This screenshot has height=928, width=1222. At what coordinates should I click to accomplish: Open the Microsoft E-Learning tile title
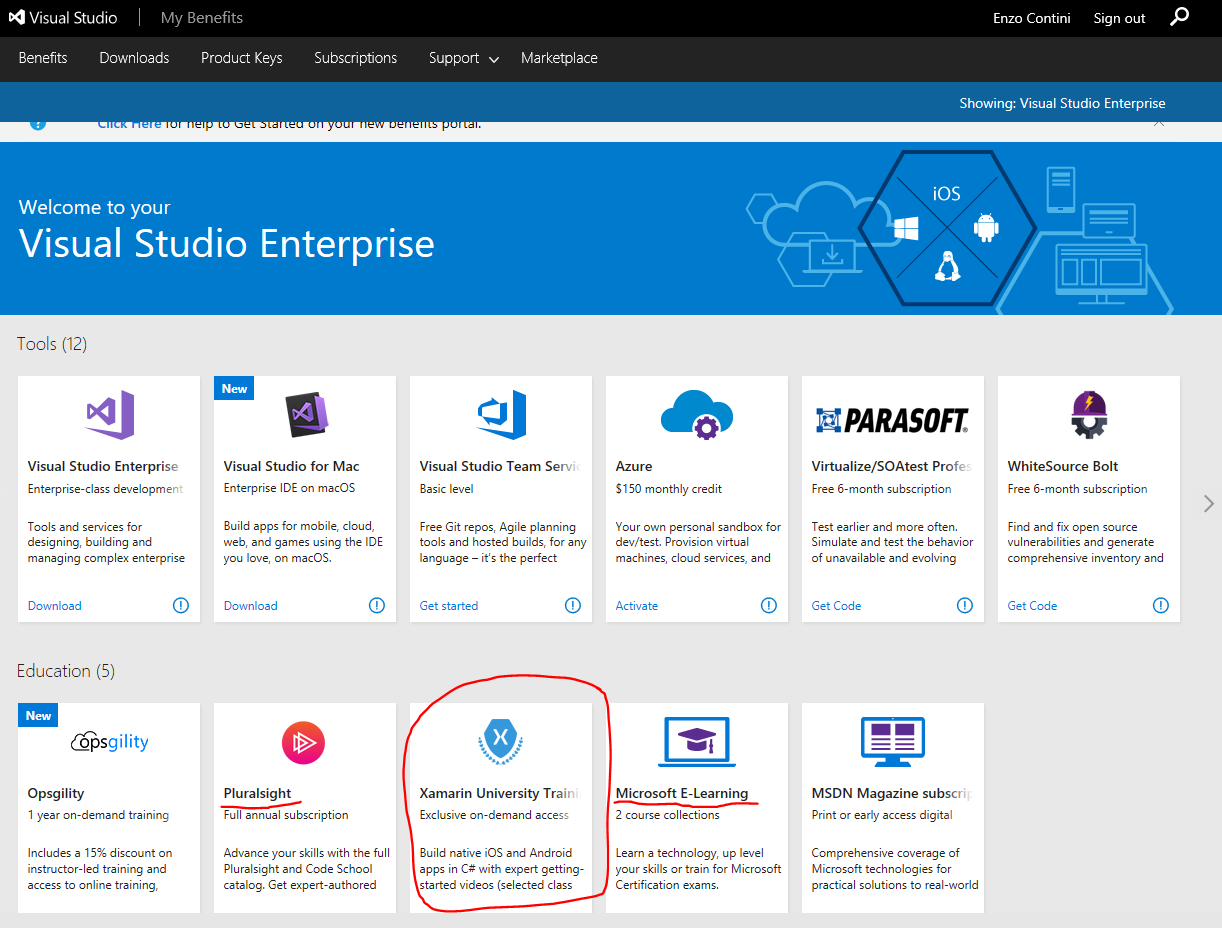coord(682,793)
